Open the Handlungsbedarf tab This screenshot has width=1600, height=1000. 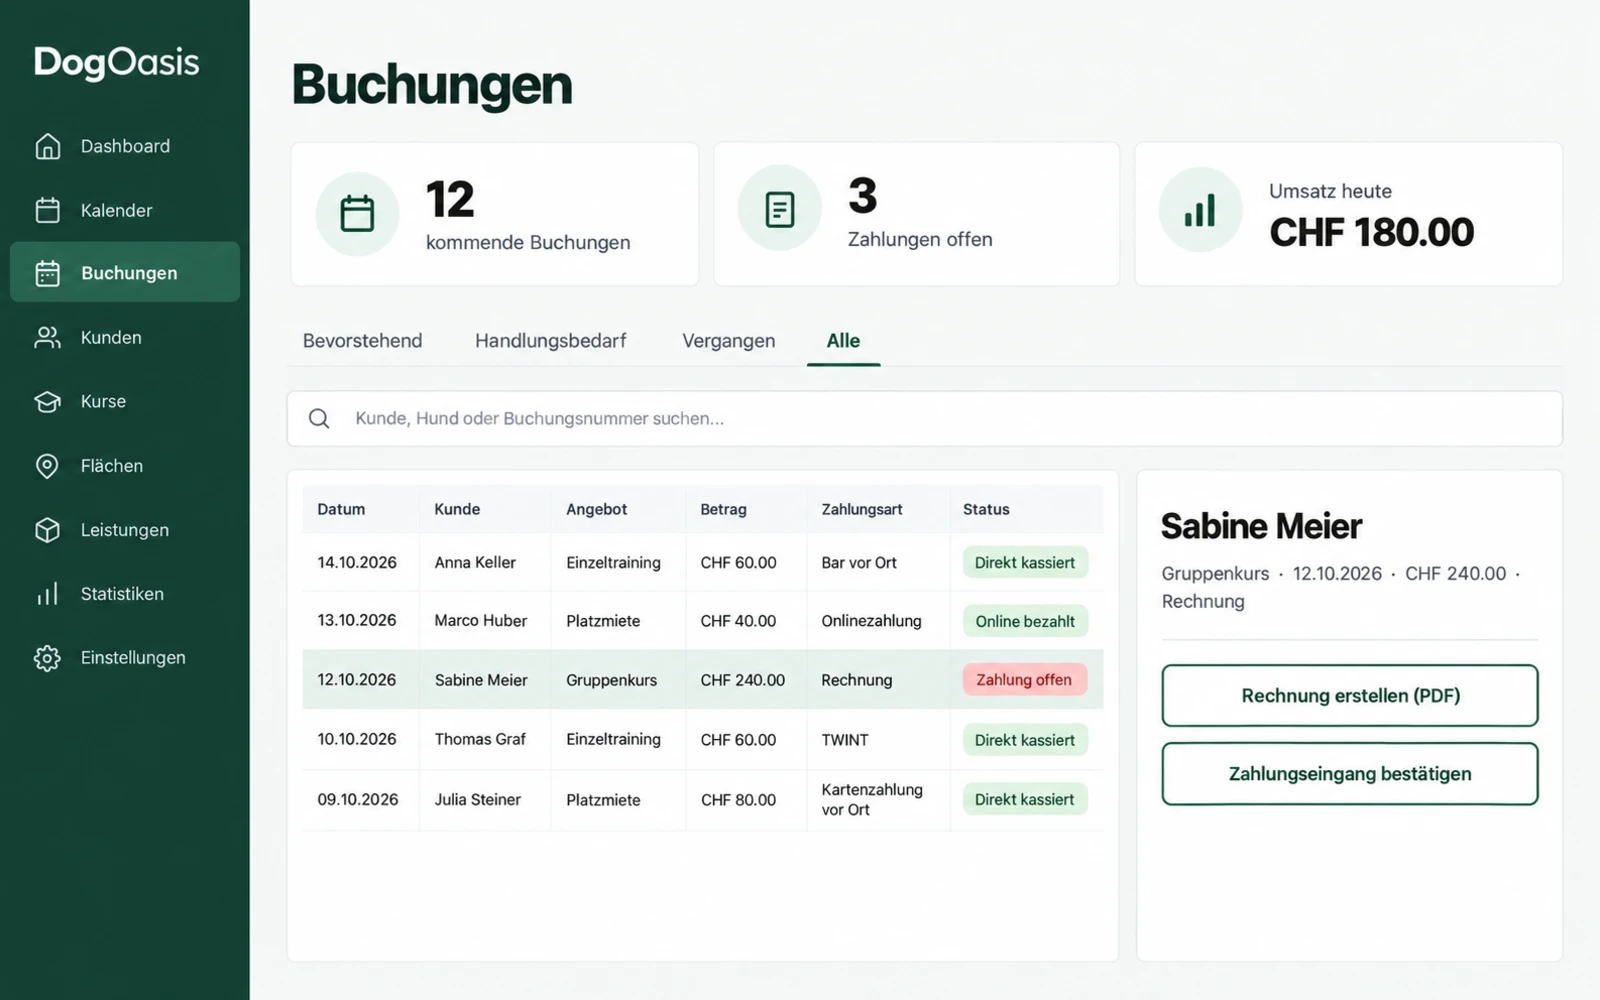(551, 341)
